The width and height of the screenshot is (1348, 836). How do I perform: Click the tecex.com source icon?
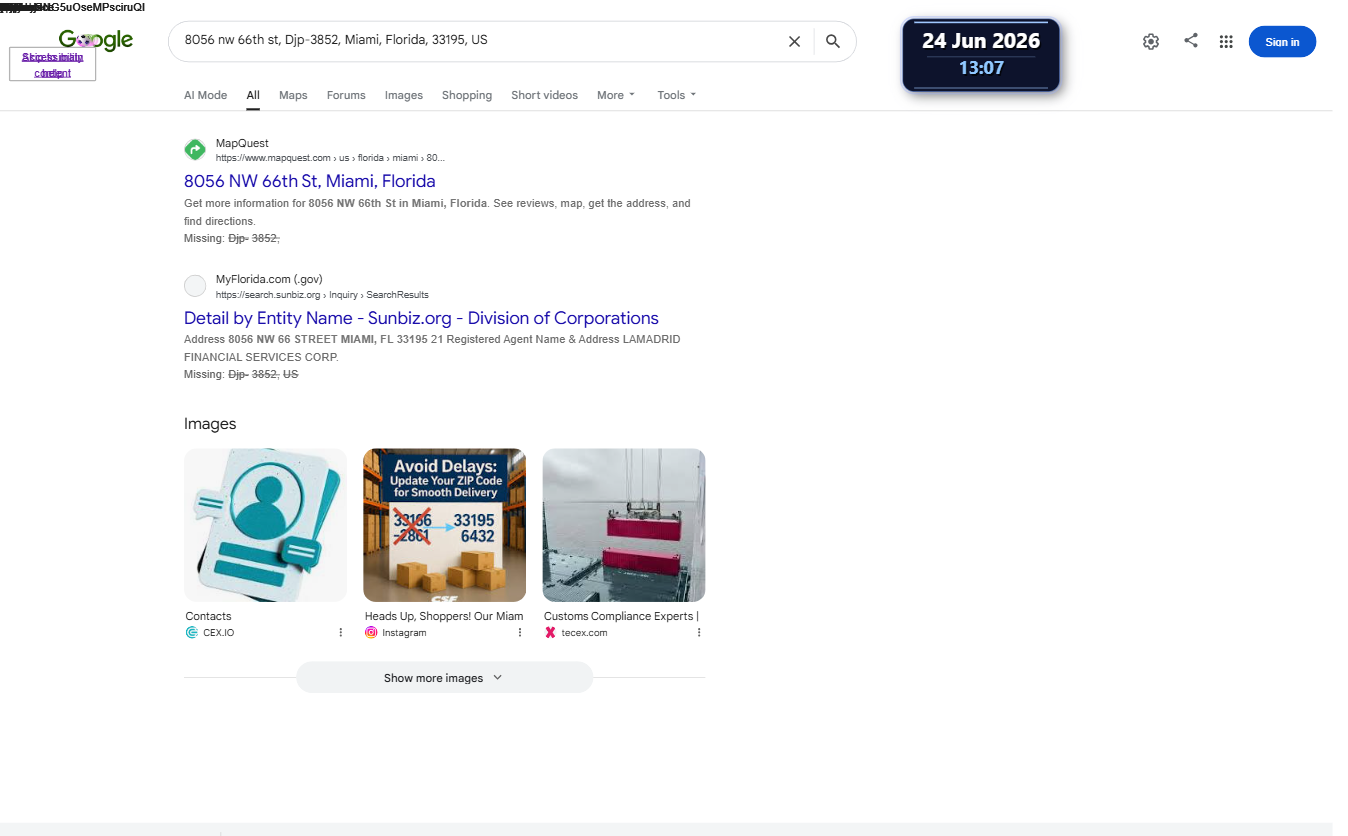pyautogui.click(x=550, y=632)
